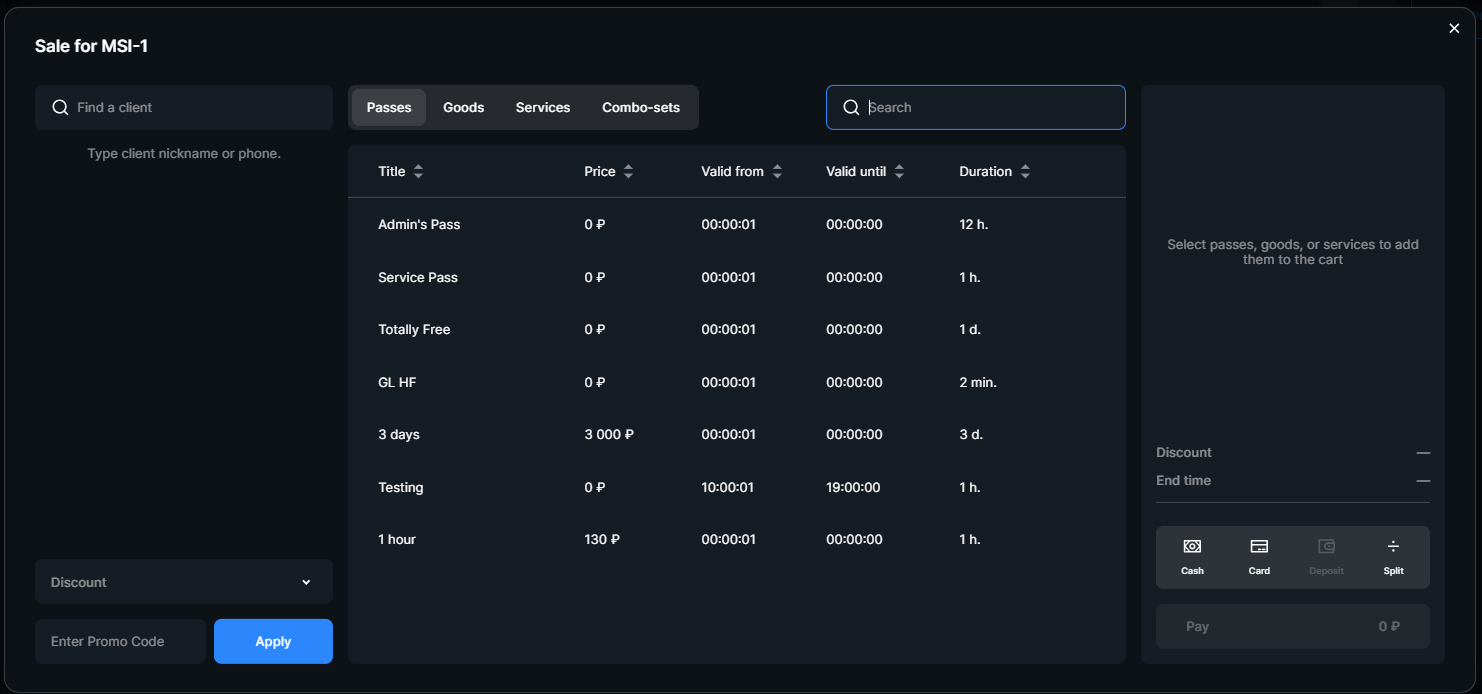
Task: Sort passes by Price column
Action: [609, 171]
